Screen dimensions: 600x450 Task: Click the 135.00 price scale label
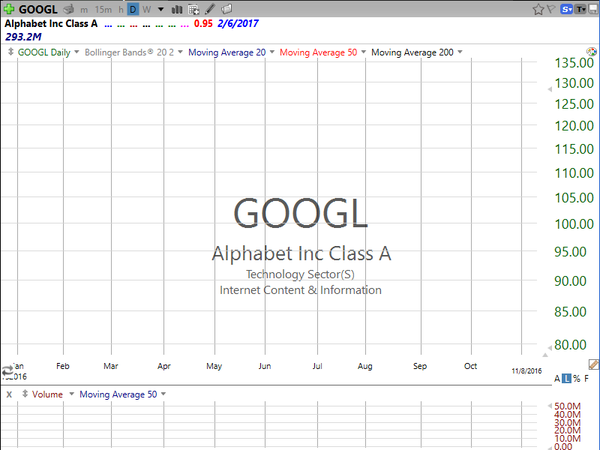[574, 63]
